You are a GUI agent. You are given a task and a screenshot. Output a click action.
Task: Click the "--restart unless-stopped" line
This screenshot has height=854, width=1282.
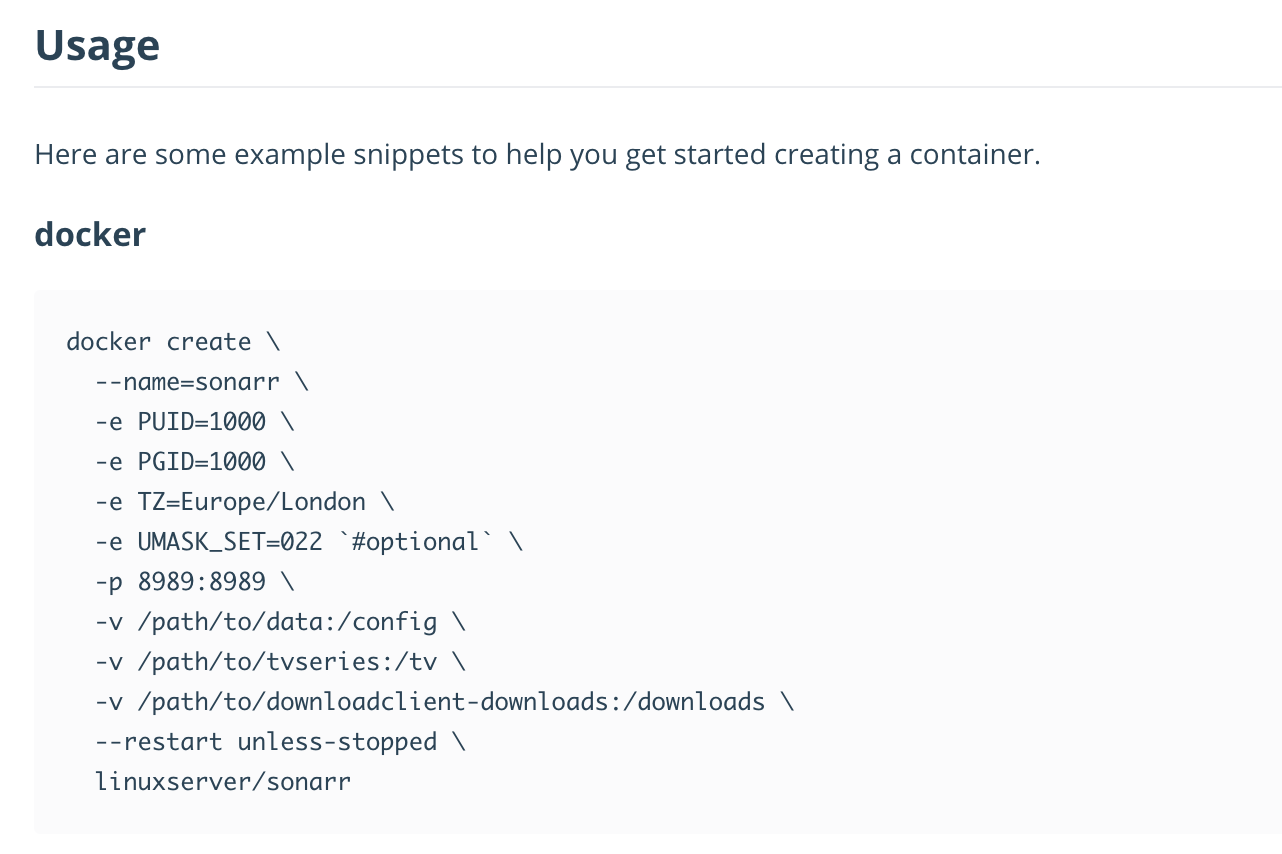(265, 741)
